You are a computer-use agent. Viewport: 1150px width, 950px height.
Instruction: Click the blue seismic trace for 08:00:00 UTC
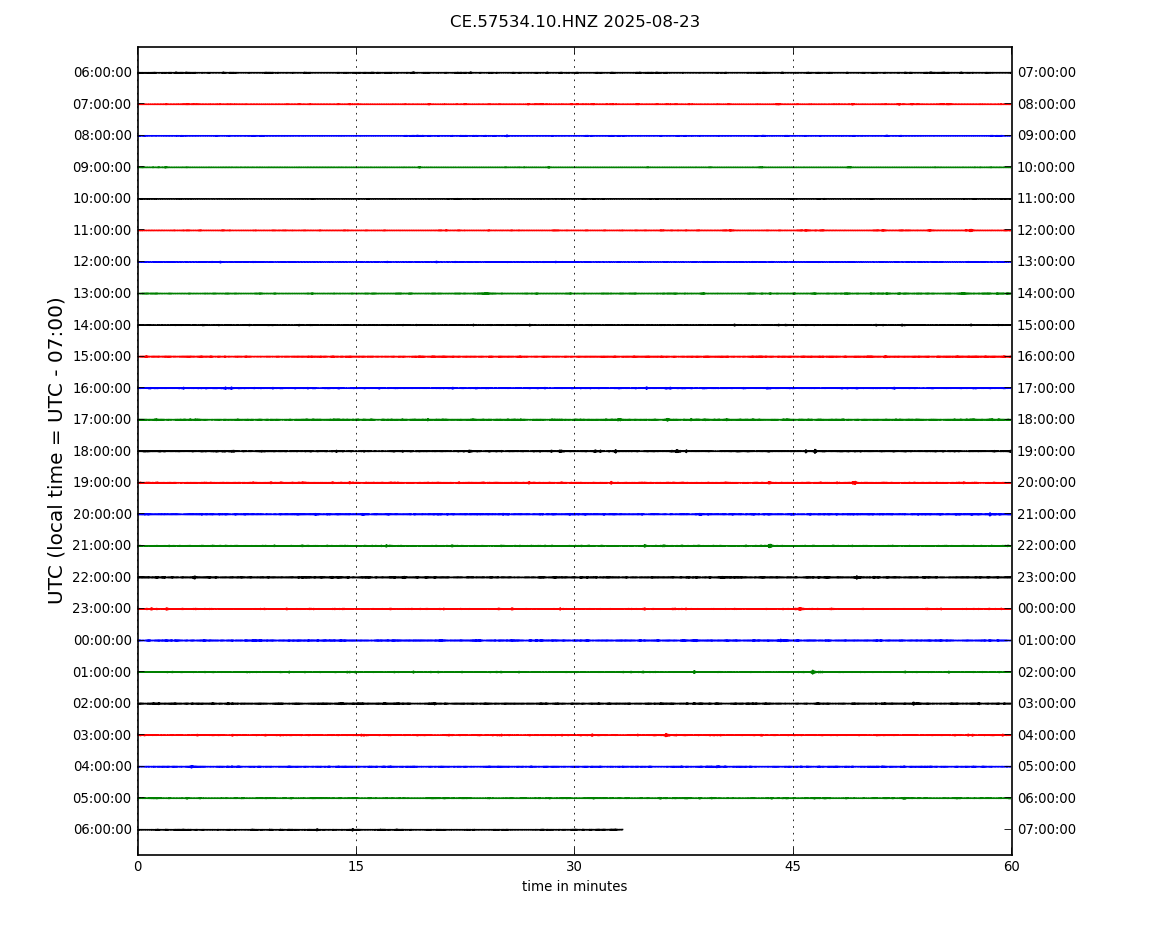click(x=574, y=136)
